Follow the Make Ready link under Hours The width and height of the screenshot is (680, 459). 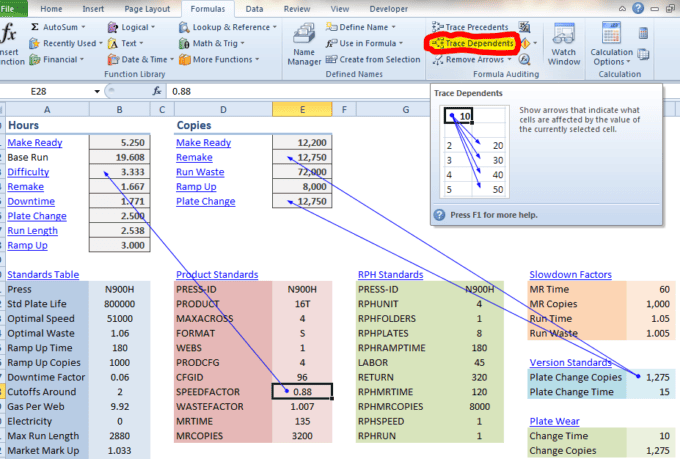[x=35, y=143]
